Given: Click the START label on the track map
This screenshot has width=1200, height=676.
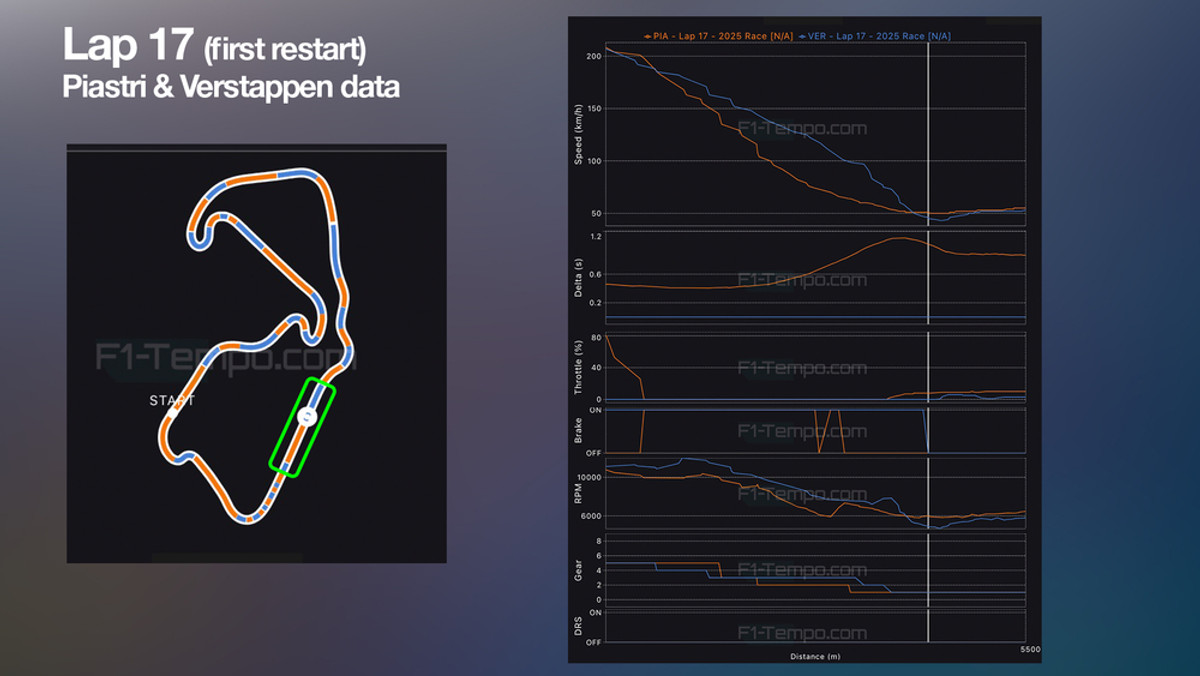Looking at the screenshot, I should (172, 401).
